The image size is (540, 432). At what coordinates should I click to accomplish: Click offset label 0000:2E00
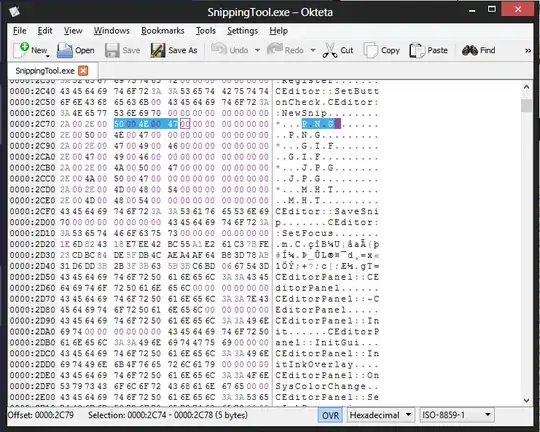(x=32, y=397)
